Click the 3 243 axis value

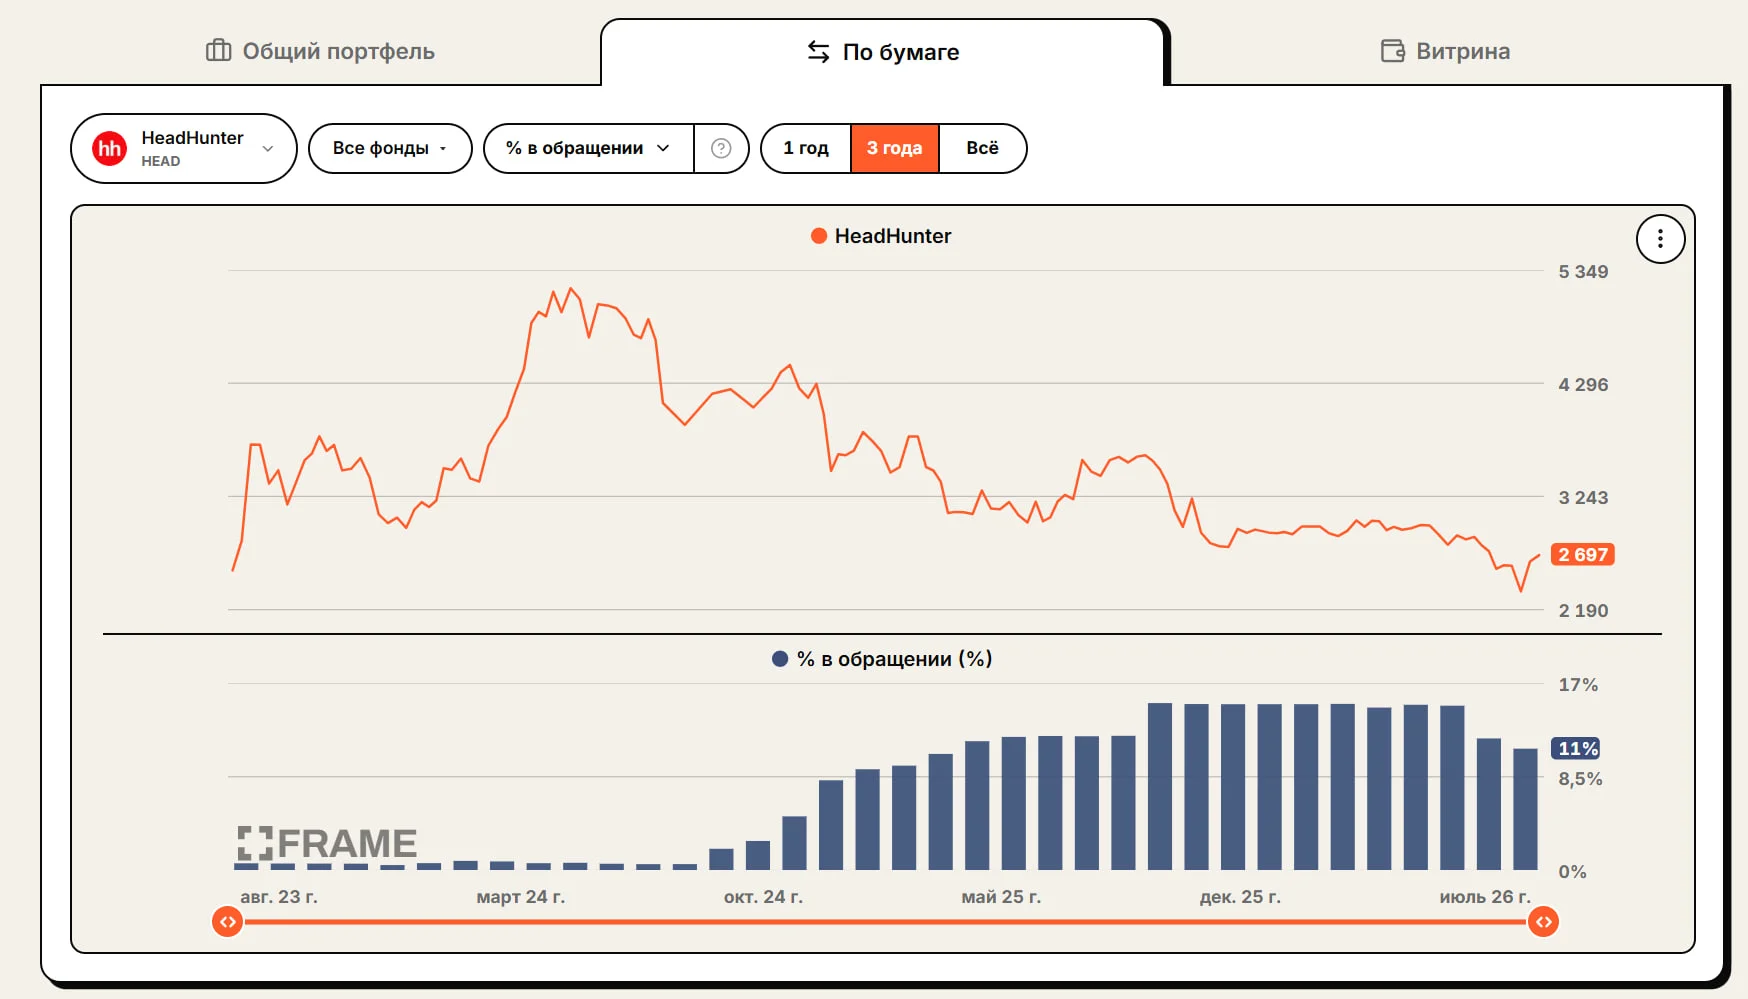click(1583, 498)
